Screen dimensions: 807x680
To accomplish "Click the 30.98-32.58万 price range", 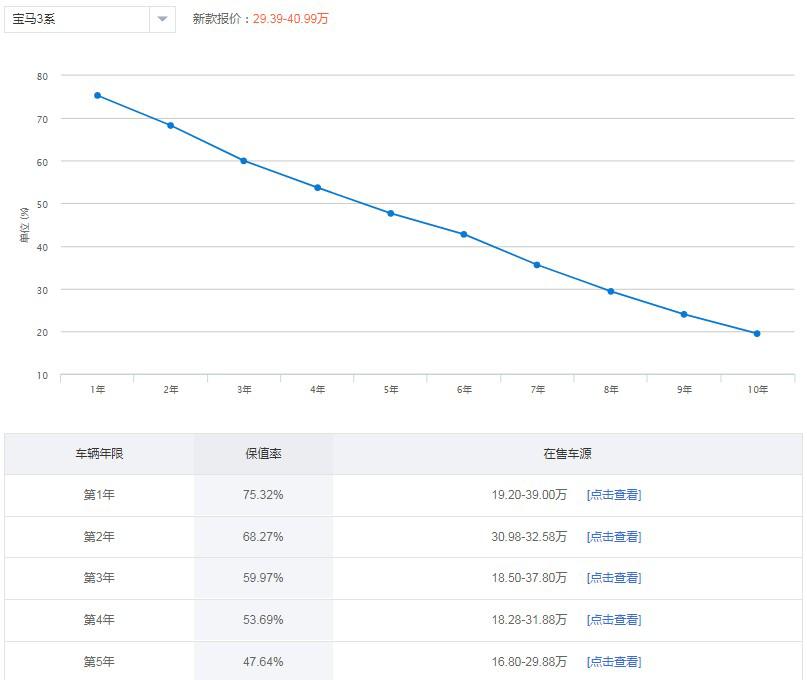I will (529, 537).
